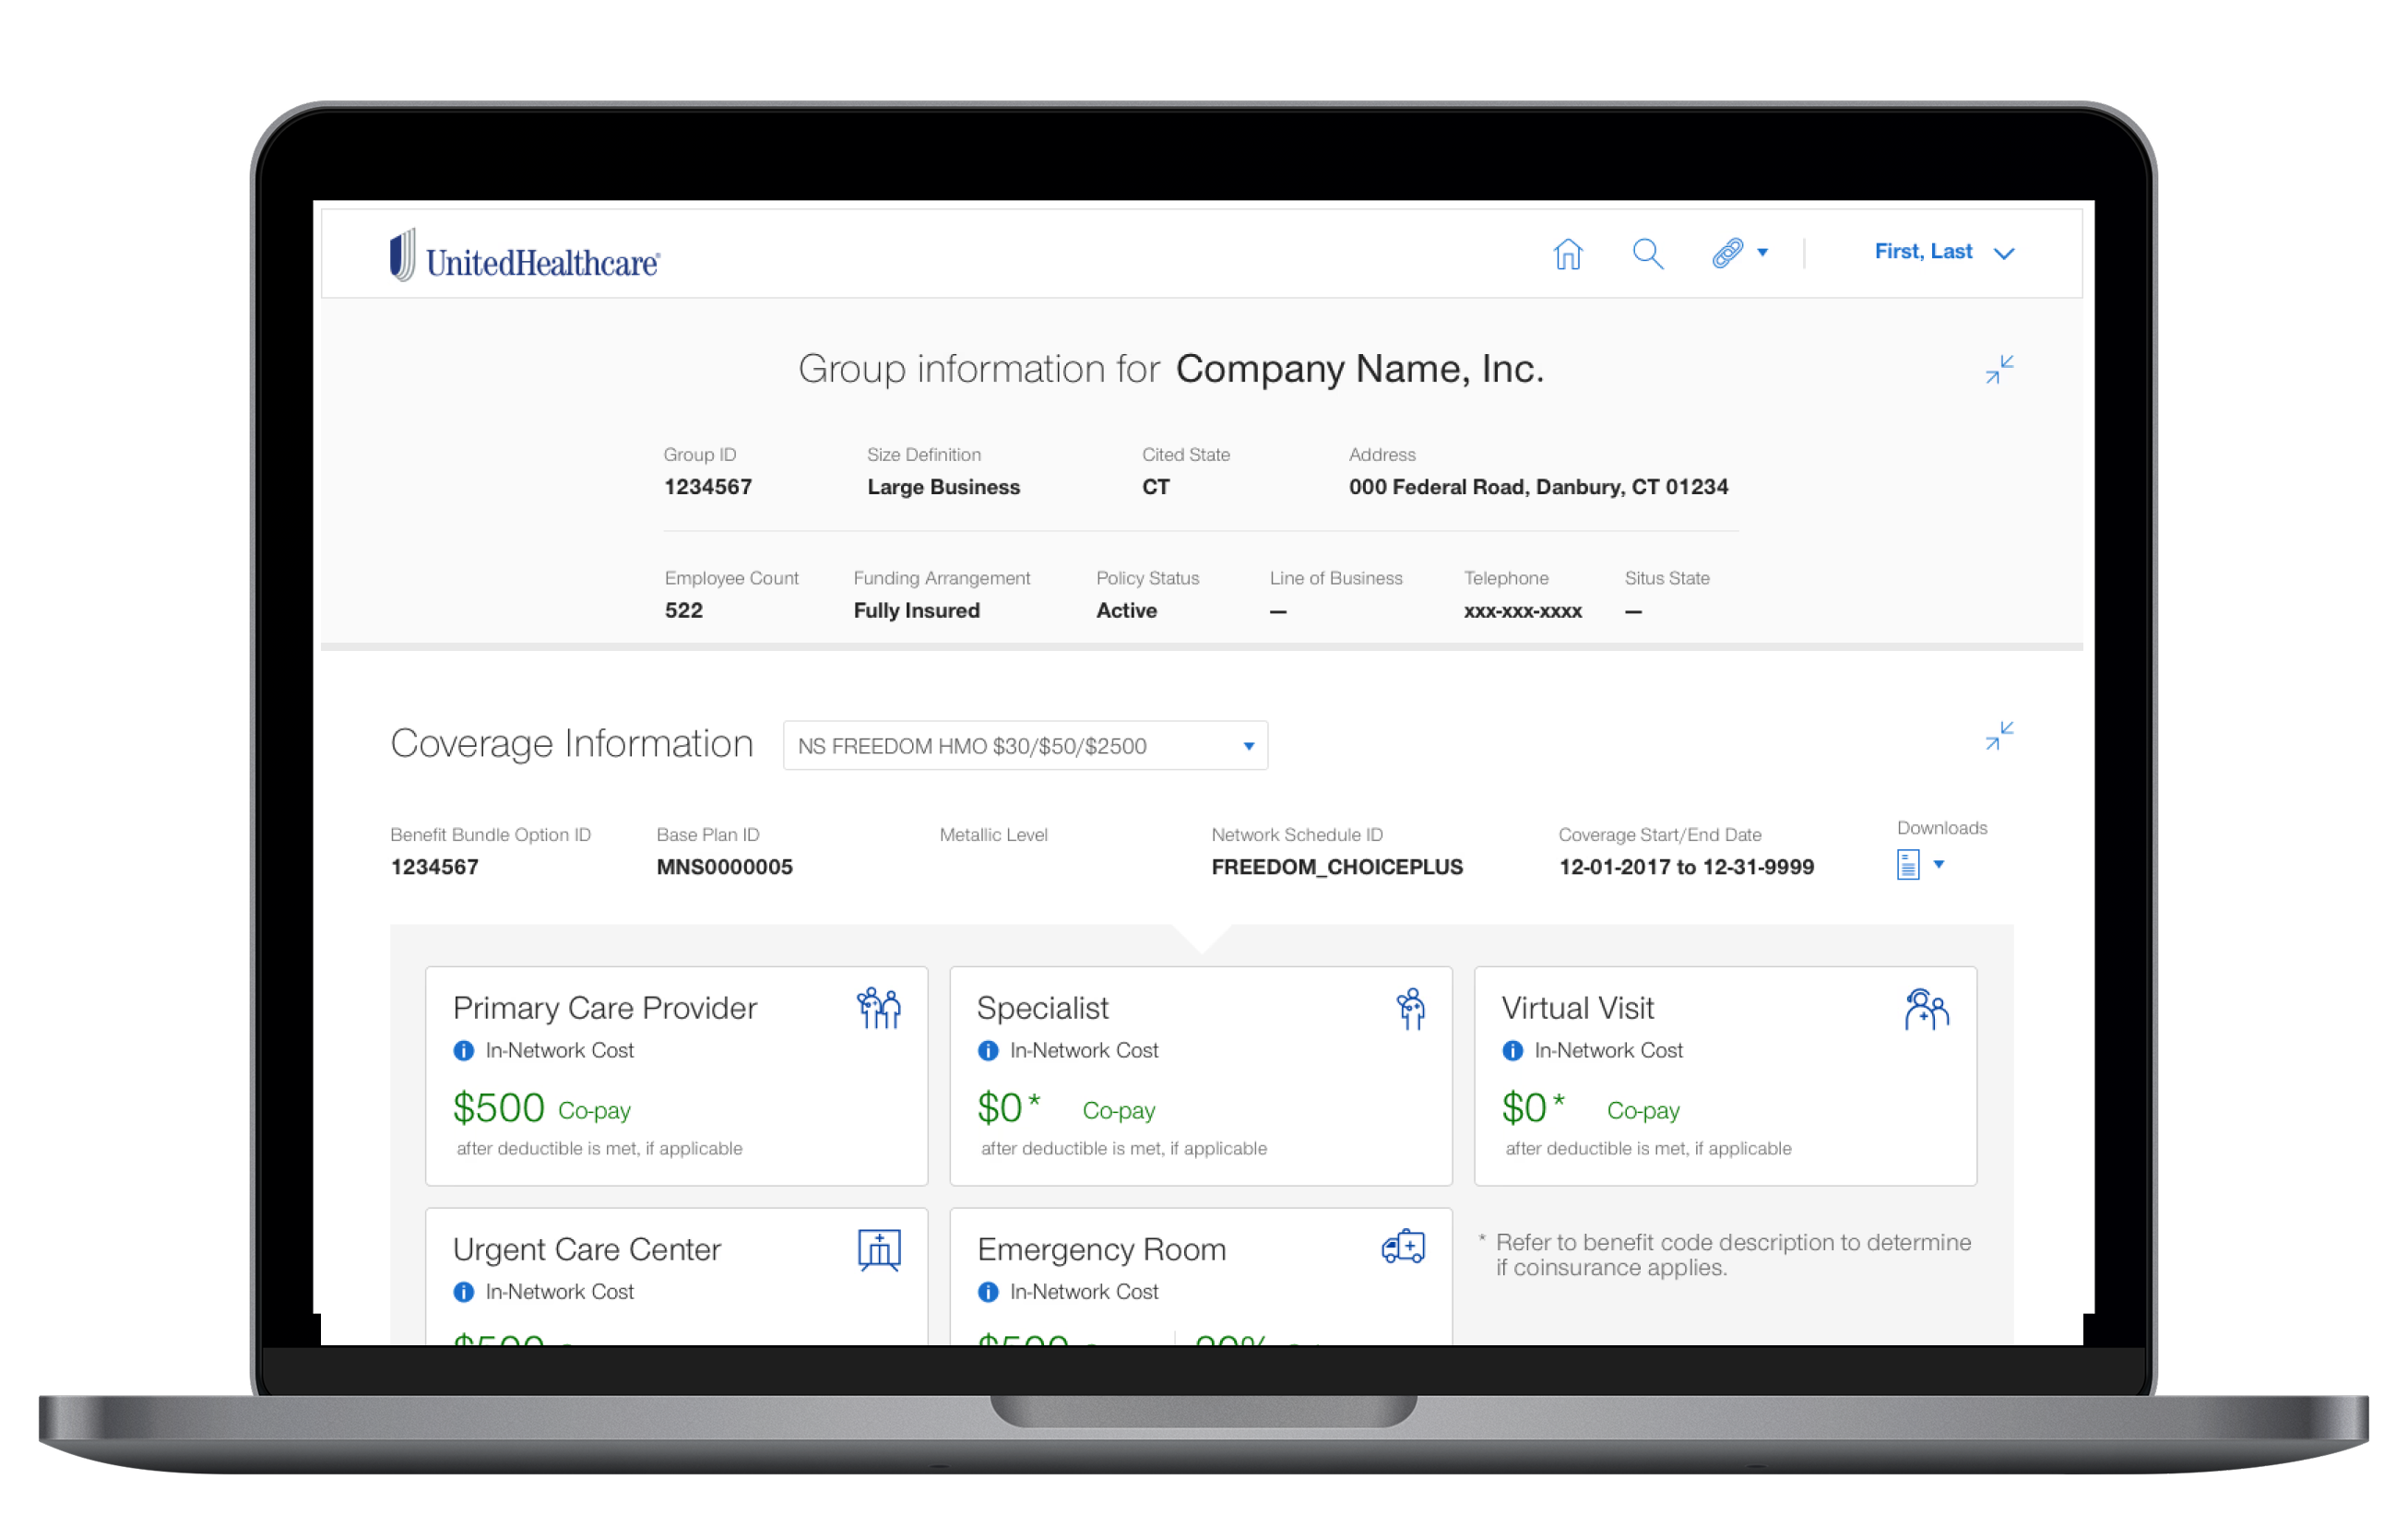The width and height of the screenshot is (2408, 1514).
Task: Open search with magnifier icon
Action: click(1647, 254)
